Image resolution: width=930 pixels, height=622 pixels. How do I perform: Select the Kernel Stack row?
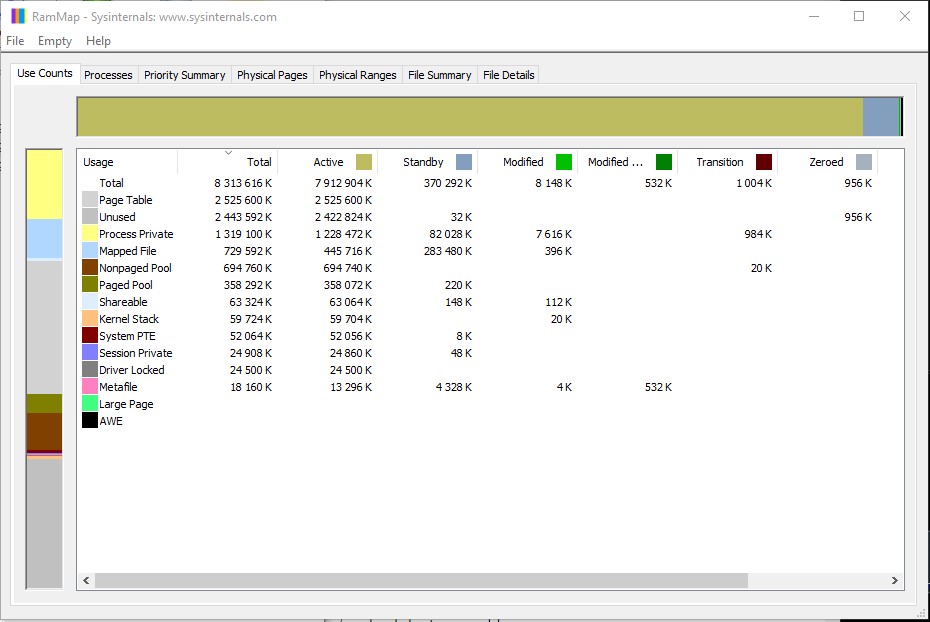(x=129, y=319)
